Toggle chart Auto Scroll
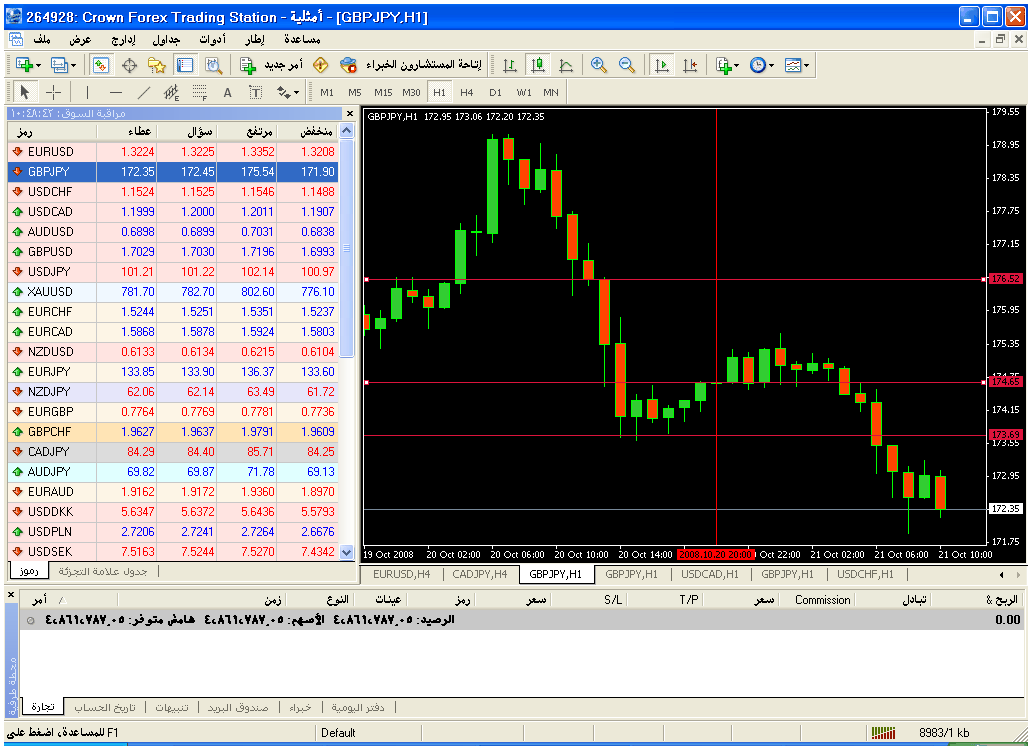This screenshot has height=746, width=1032. point(661,65)
